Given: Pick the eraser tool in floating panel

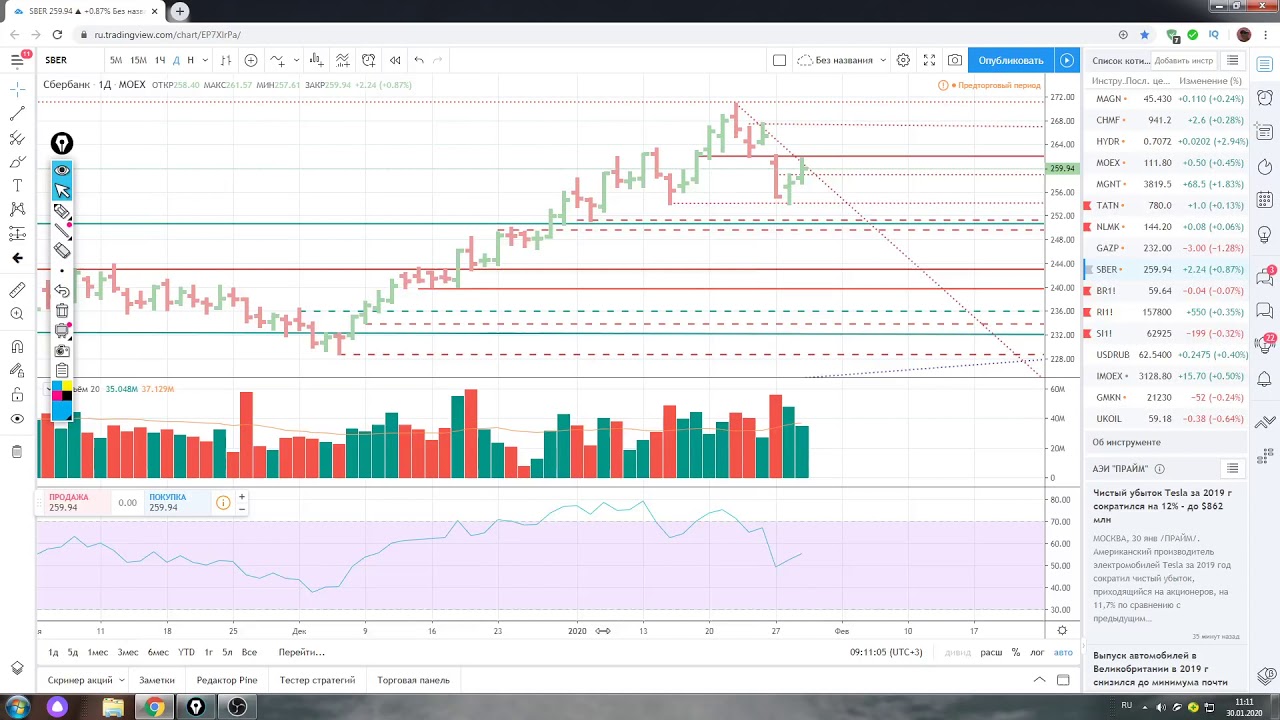Looking at the screenshot, I should pos(62,251).
